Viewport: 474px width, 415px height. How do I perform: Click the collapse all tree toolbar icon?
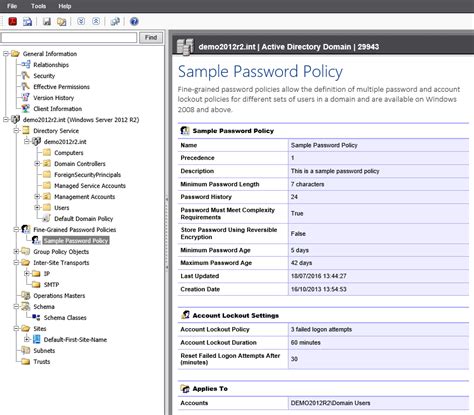(96, 21)
